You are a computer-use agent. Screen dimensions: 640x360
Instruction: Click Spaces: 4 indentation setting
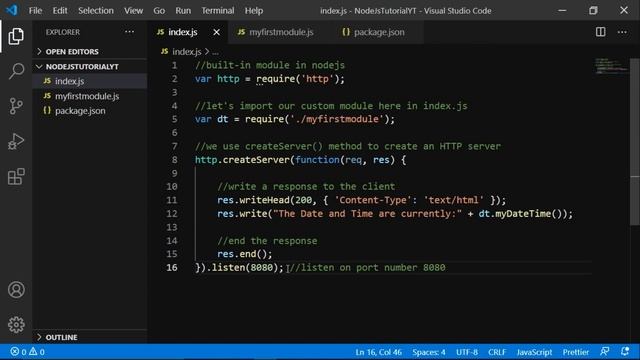[429, 351]
